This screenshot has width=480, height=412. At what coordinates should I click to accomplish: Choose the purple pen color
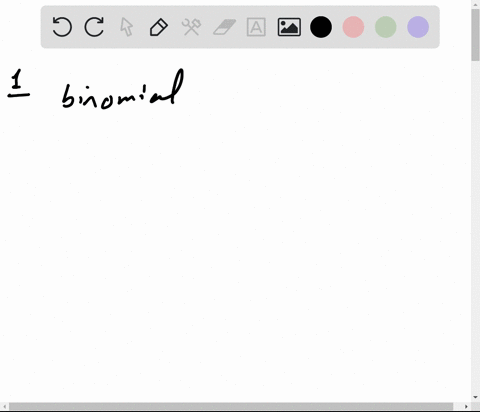[418, 27]
